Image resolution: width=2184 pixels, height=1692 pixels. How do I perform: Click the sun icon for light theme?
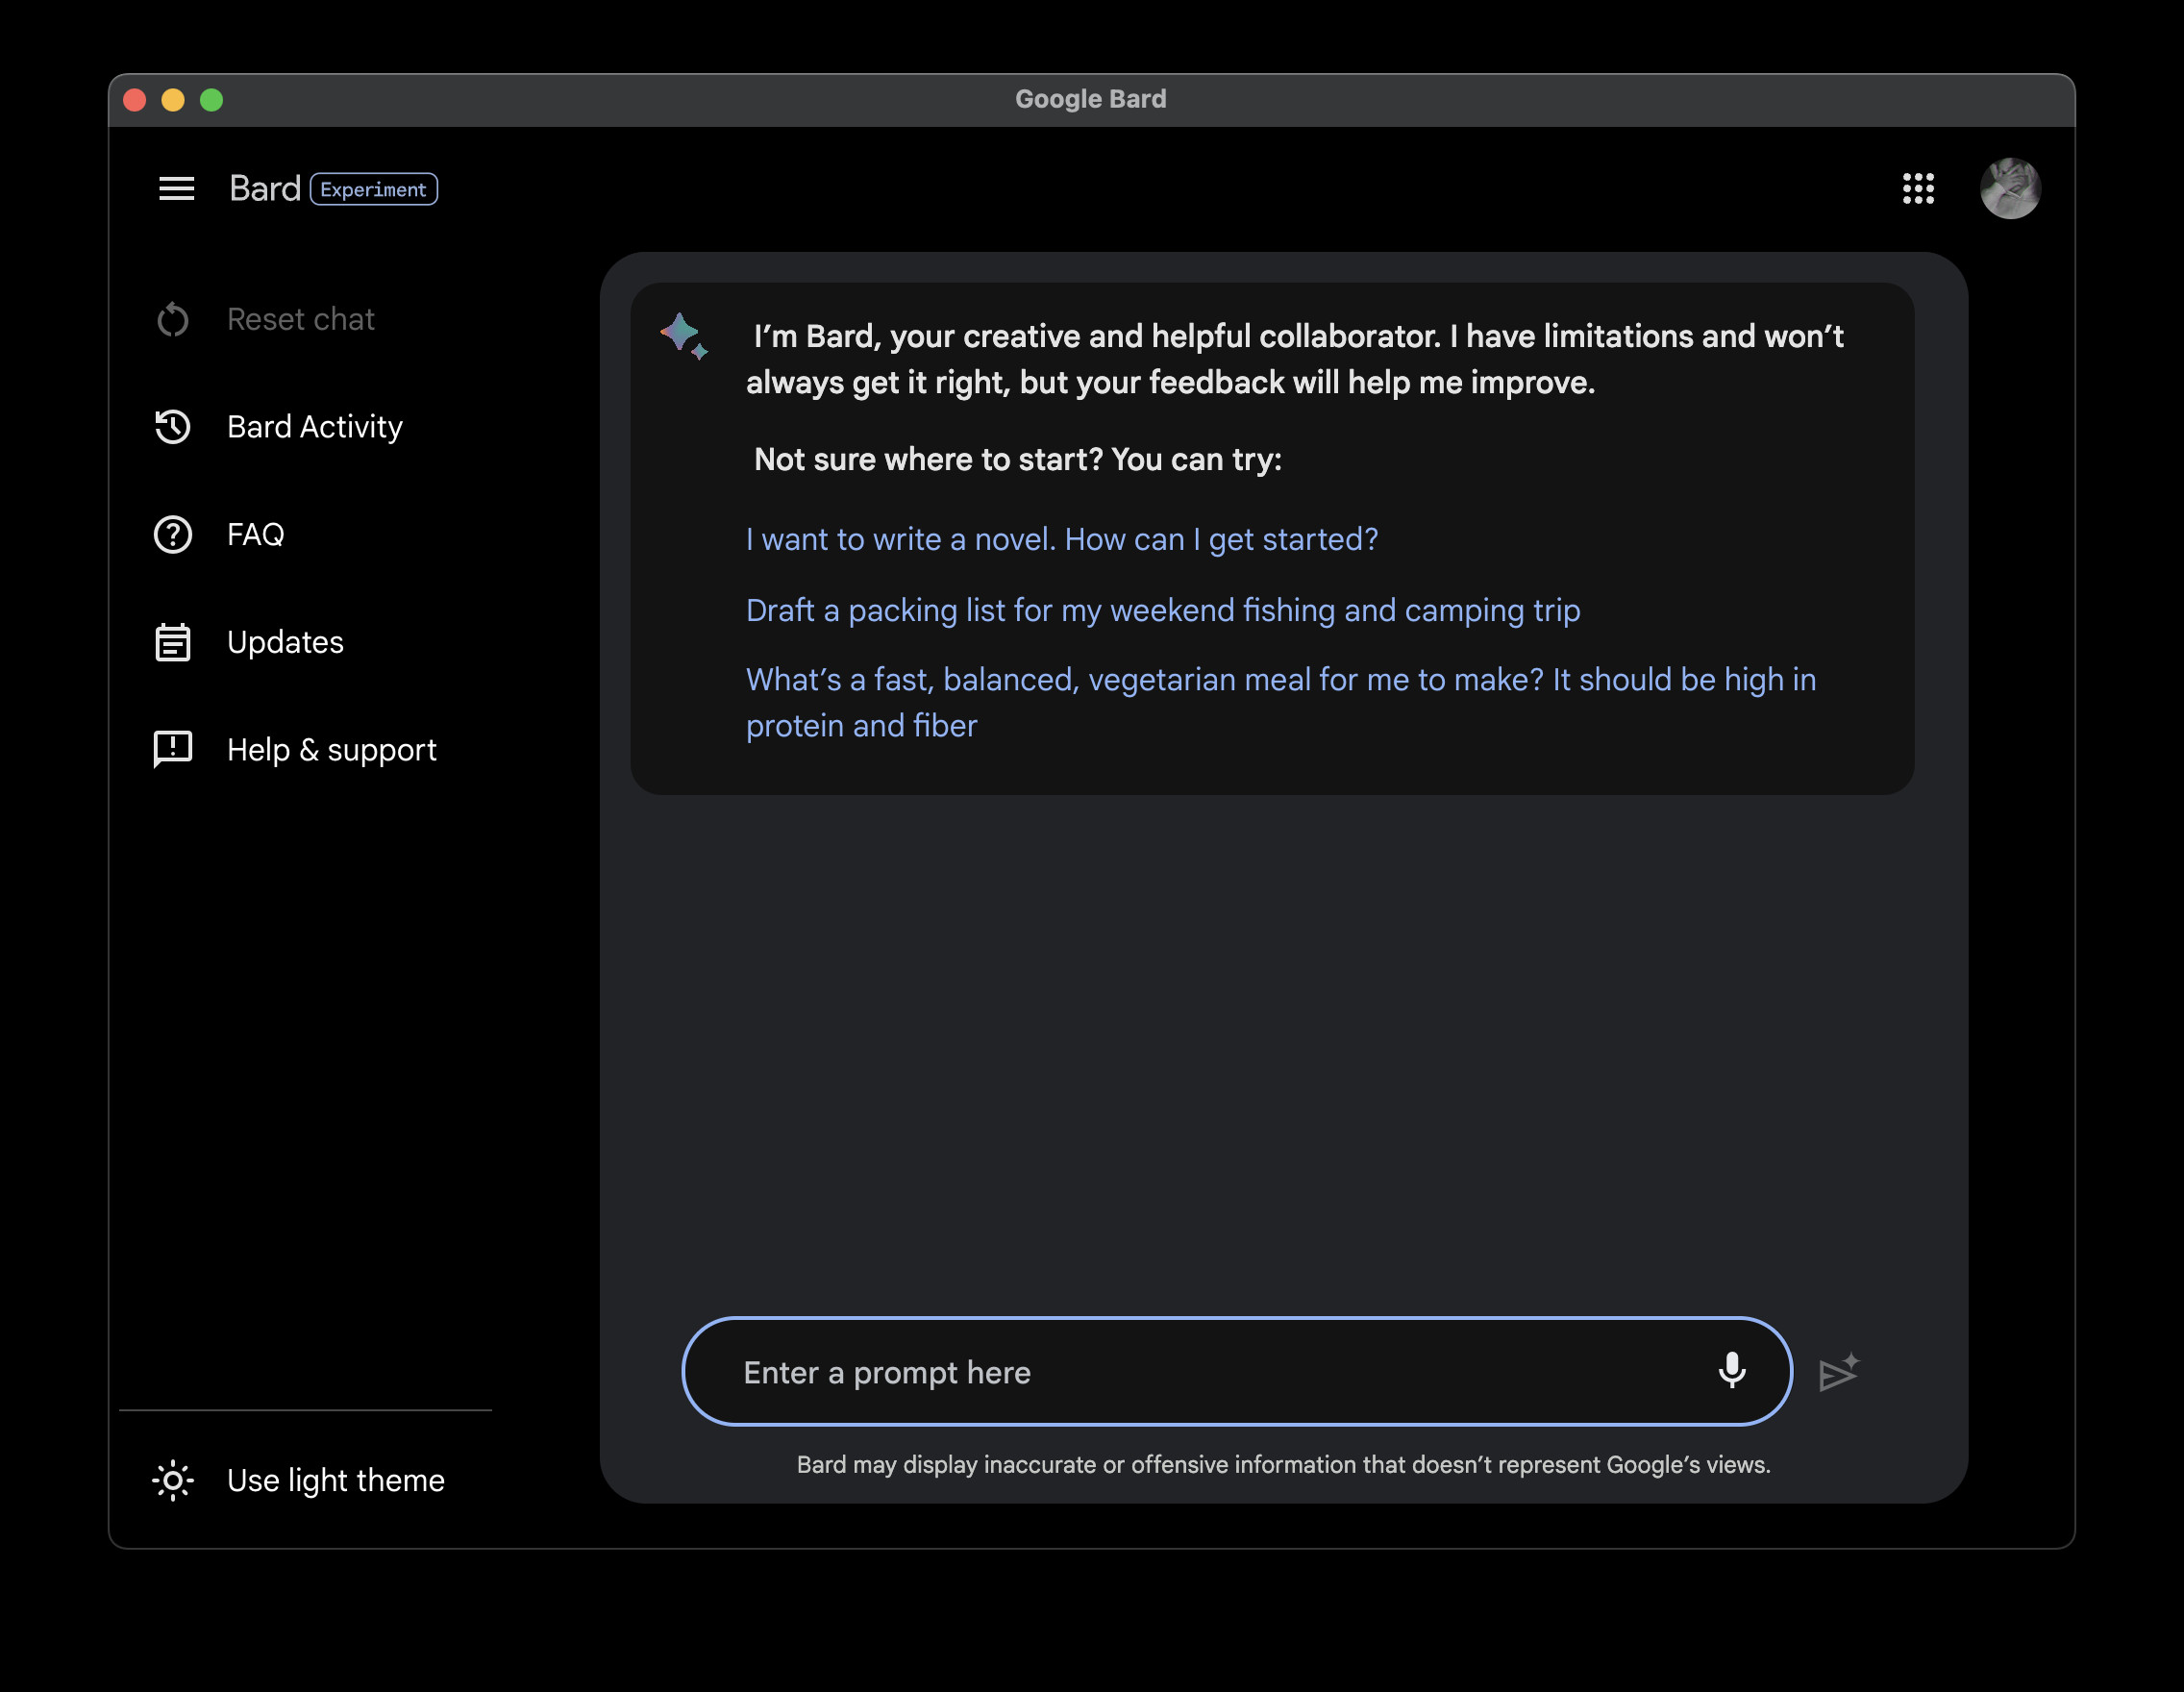173,1480
